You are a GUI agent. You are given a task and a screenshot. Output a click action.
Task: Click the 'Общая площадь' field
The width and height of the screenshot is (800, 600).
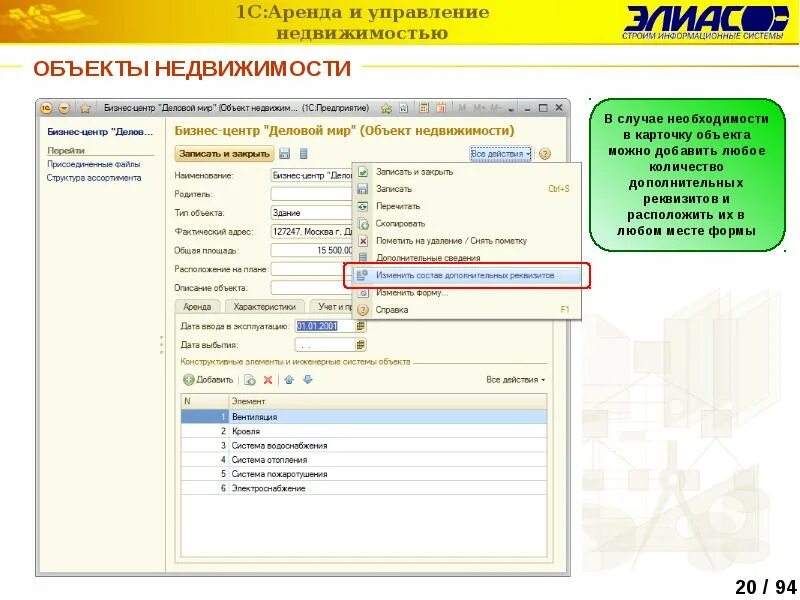pos(311,251)
